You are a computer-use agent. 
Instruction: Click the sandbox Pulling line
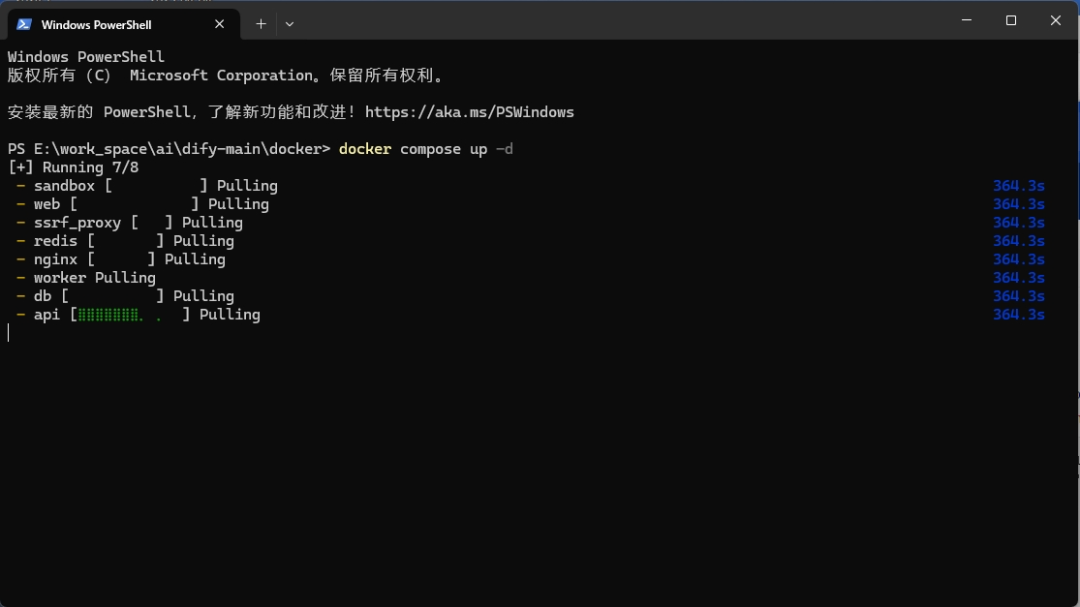pyautogui.click(x=147, y=186)
